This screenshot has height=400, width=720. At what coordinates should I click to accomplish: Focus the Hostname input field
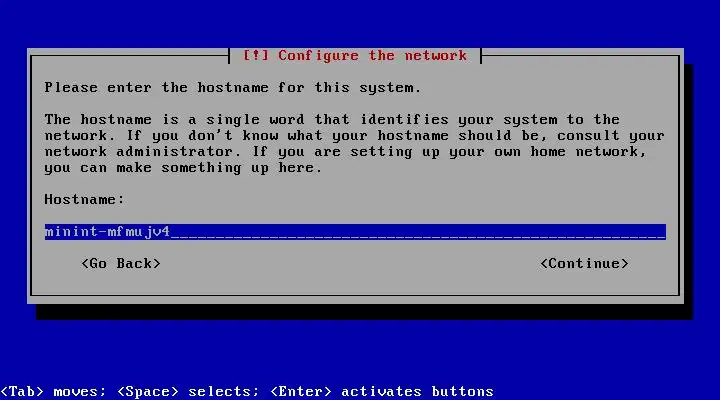pos(355,231)
